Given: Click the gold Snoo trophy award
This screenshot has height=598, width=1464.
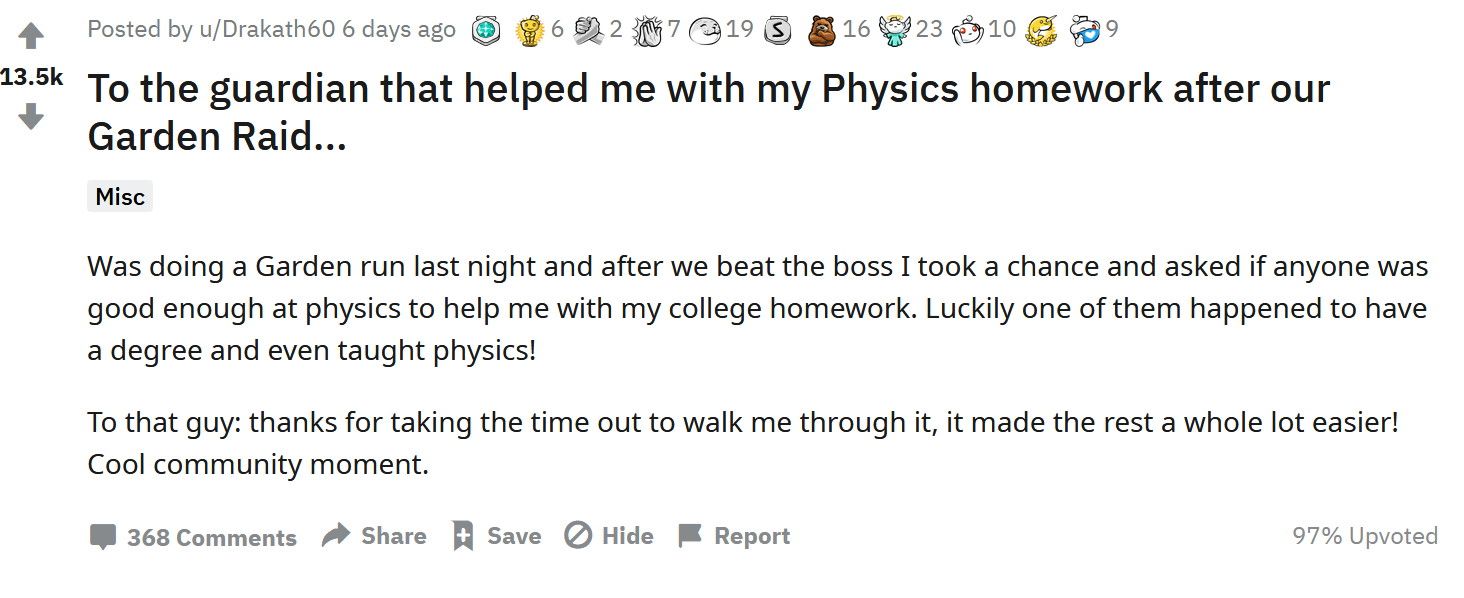Looking at the screenshot, I should click(x=529, y=31).
